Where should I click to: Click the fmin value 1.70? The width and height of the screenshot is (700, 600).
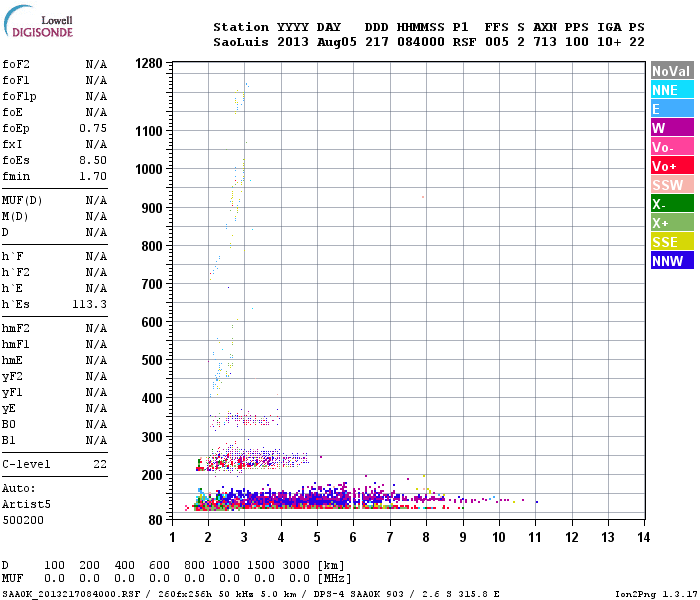[93, 176]
